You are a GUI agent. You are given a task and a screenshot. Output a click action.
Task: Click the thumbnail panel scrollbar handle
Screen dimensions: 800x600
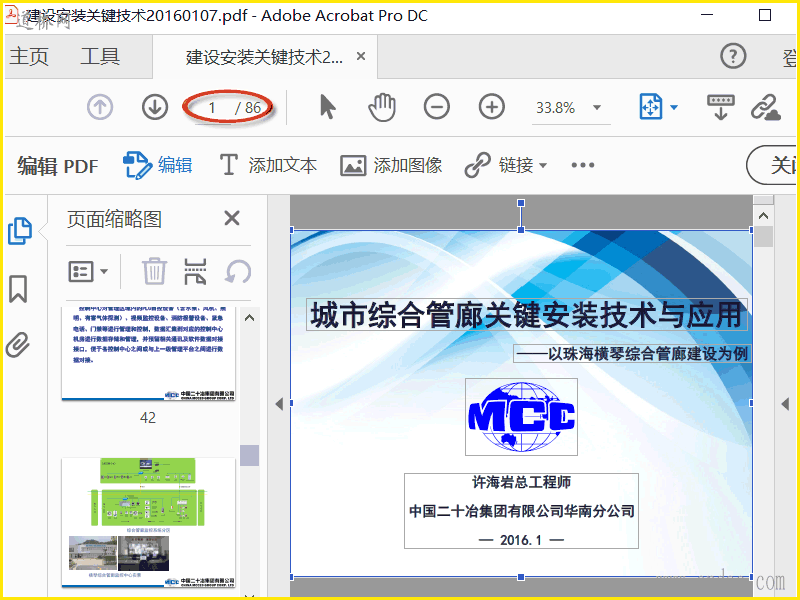tap(249, 455)
